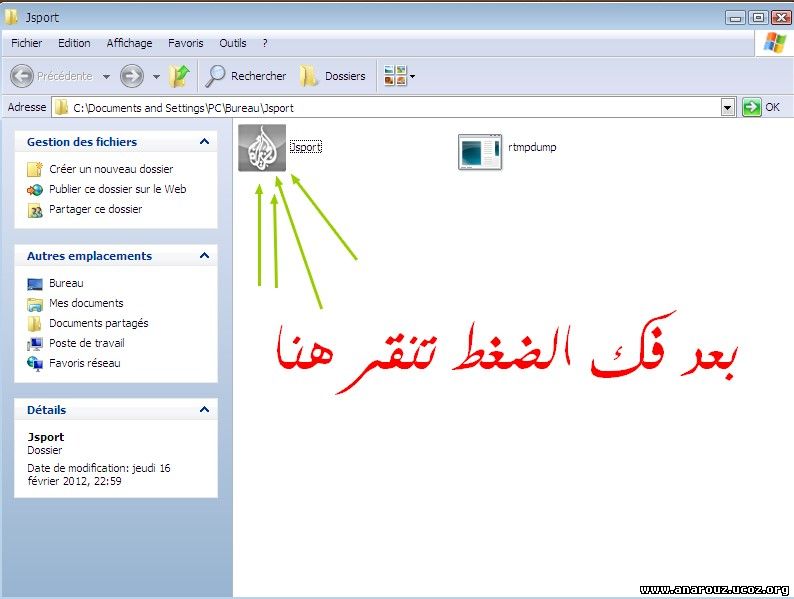Click the green OK go arrow
Image resolution: width=794 pixels, height=599 pixels.
751,107
